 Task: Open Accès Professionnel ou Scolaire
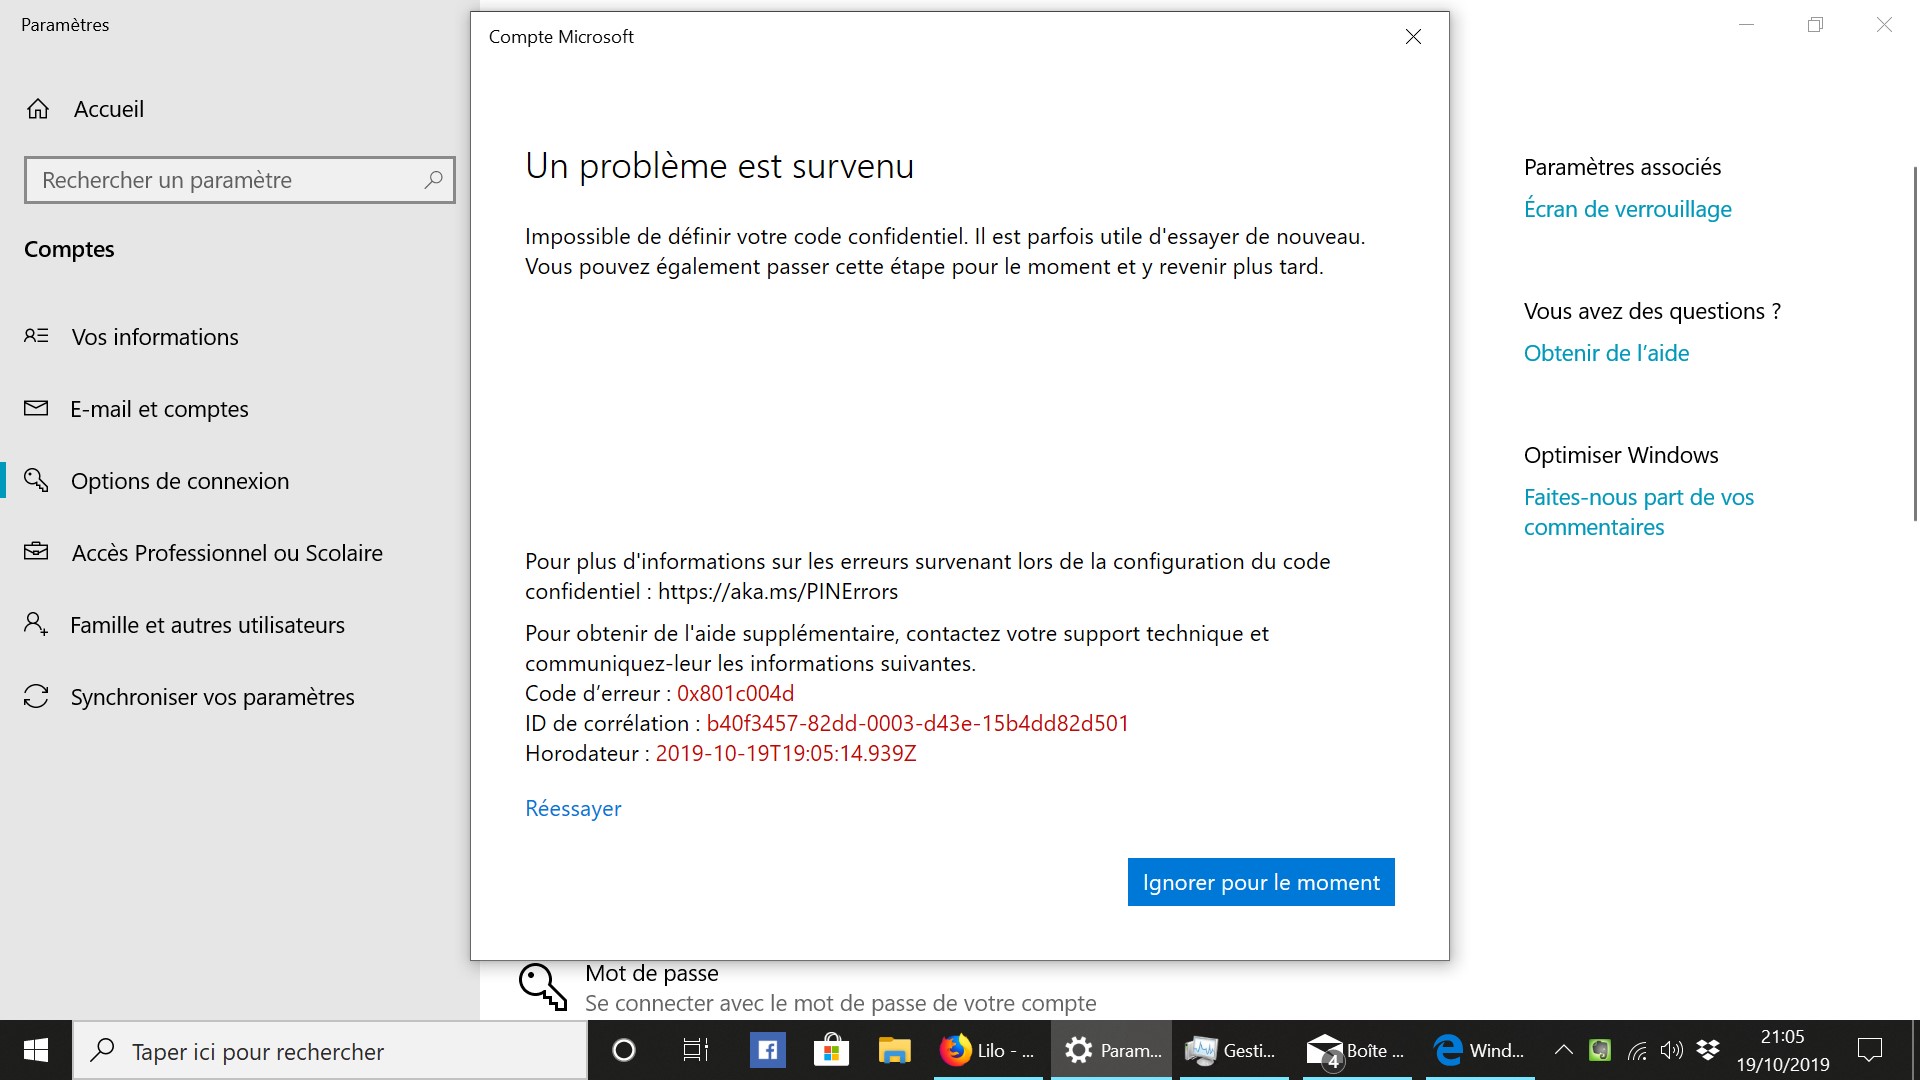click(227, 553)
